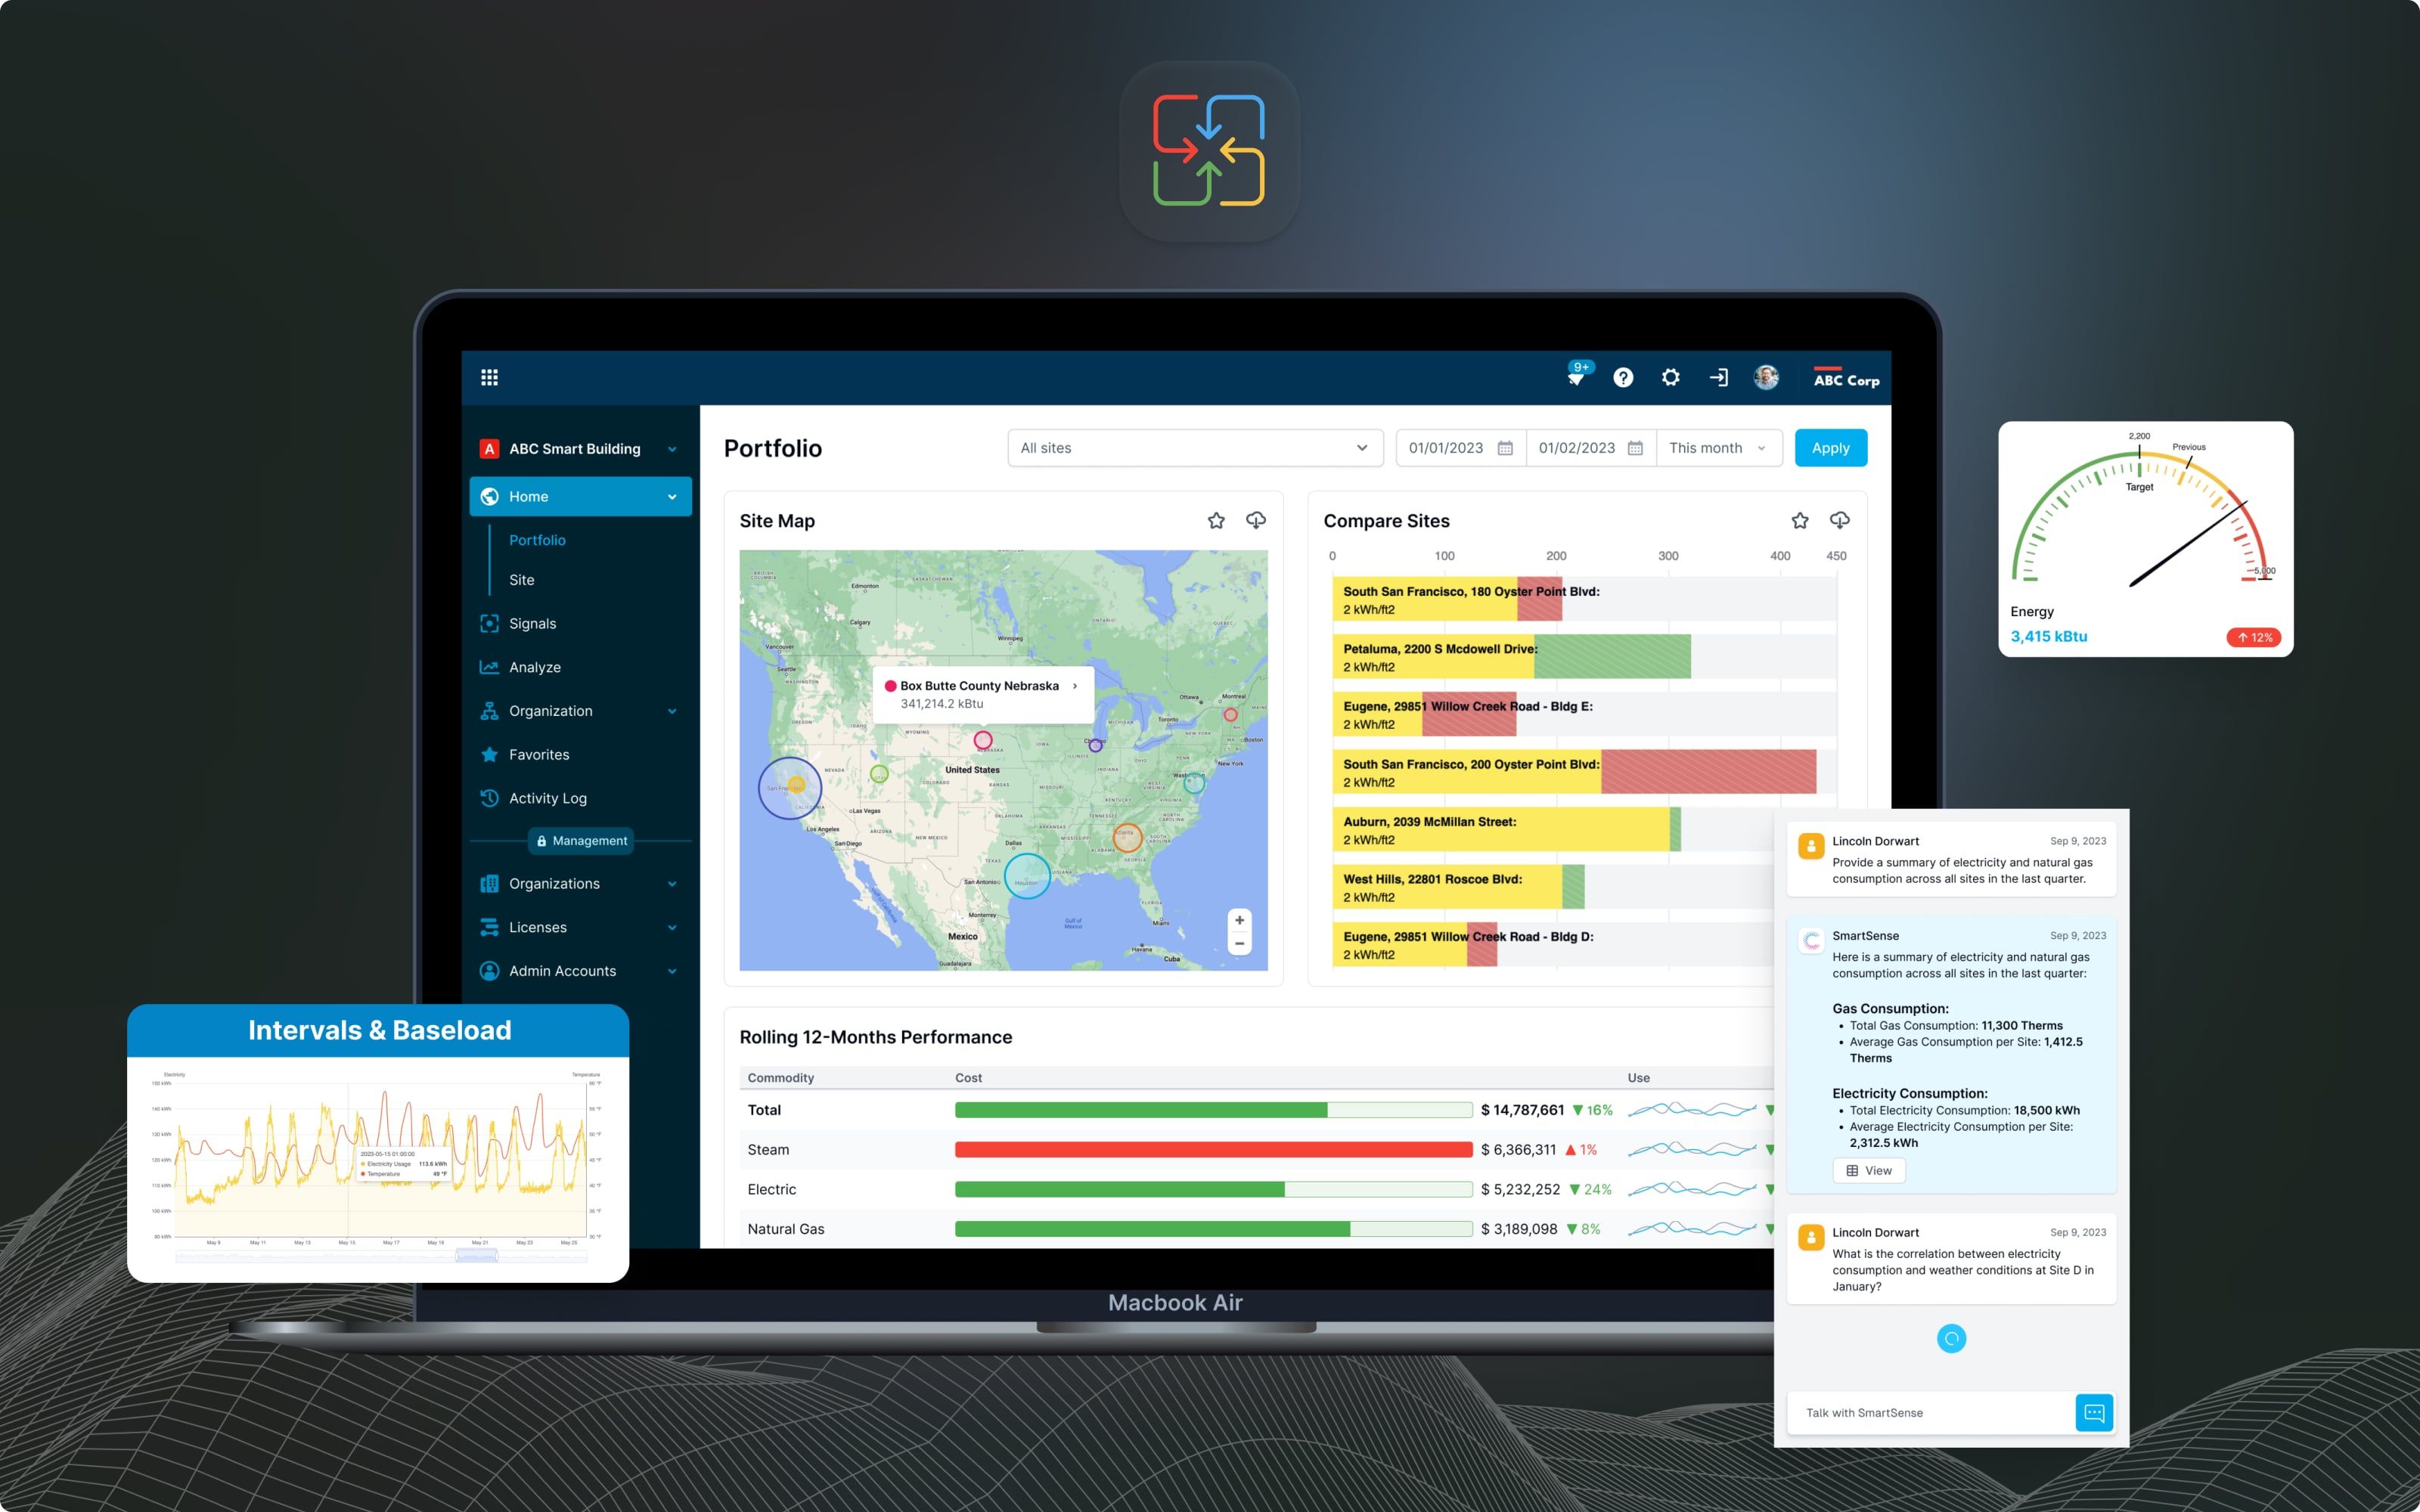Select the Site menu item
This screenshot has width=2420, height=1512.
(523, 577)
